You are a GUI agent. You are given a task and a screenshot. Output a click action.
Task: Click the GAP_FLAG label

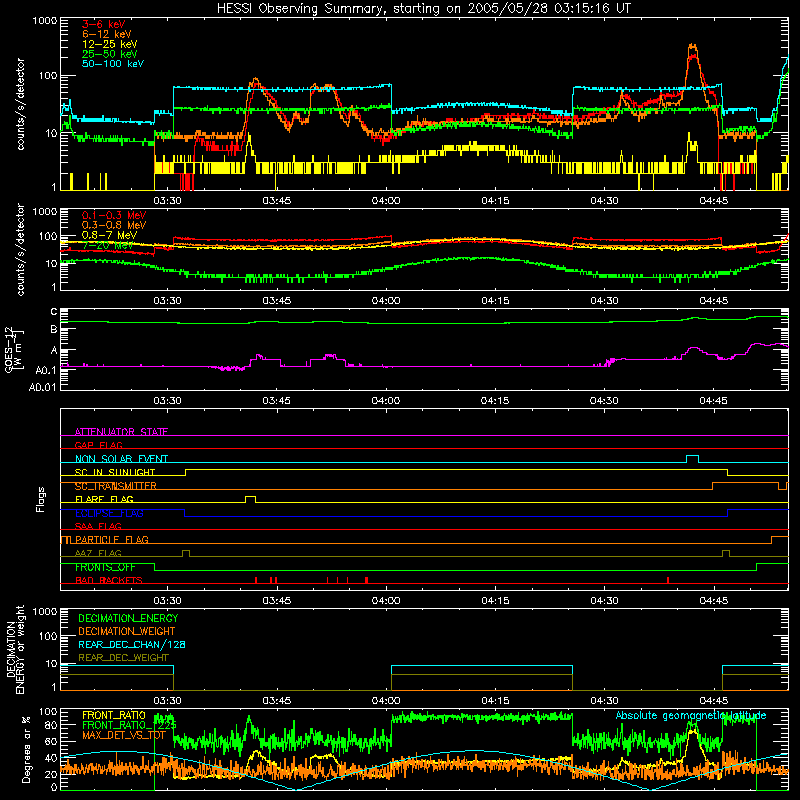[x=98, y=445]
